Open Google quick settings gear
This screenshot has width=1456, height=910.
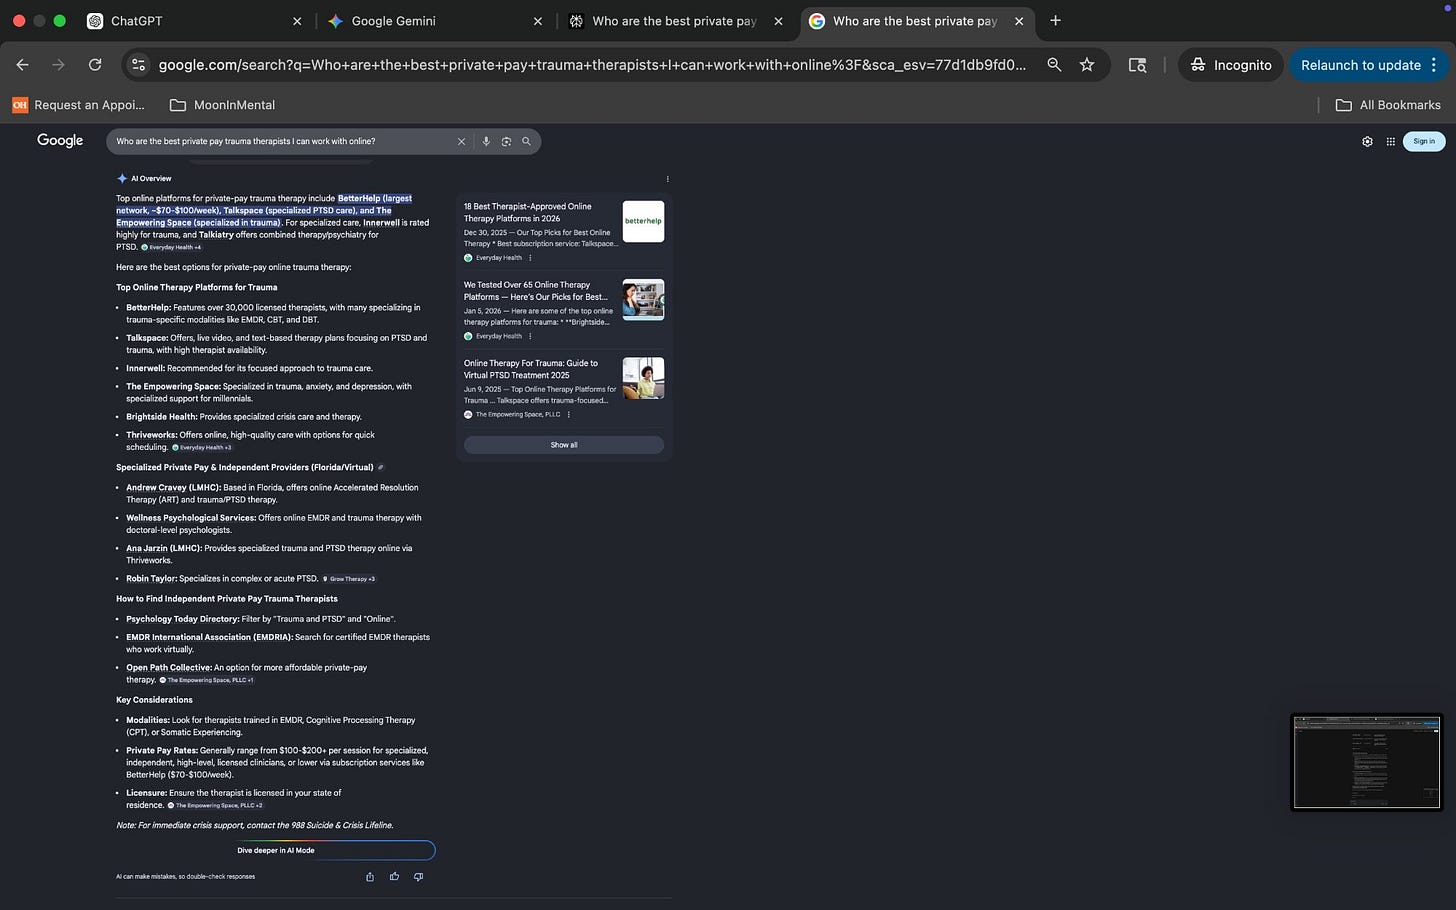1367,141
